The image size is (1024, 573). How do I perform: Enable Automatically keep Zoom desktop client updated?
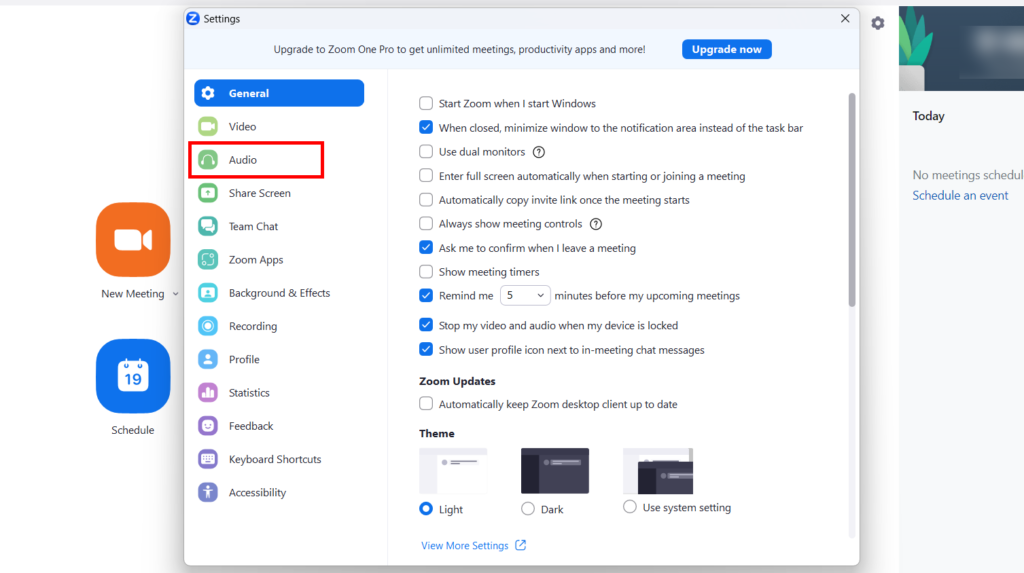(426, 404)
